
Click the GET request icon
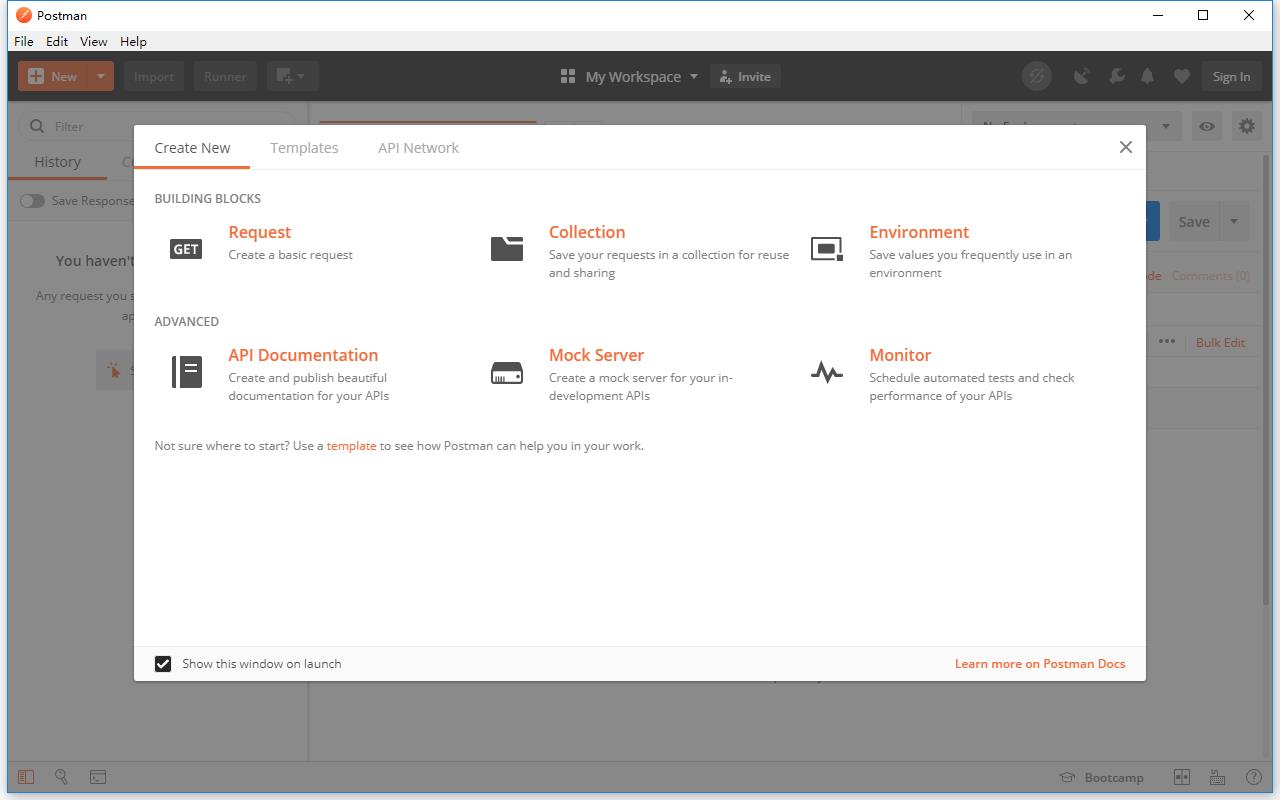pyautogui.click(x=186, y=249)
